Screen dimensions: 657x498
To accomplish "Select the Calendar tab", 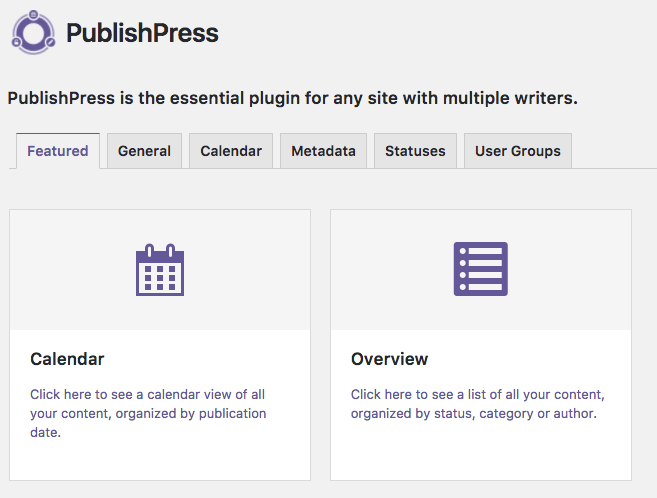I will pyautogui.click(x=231, y=151).
